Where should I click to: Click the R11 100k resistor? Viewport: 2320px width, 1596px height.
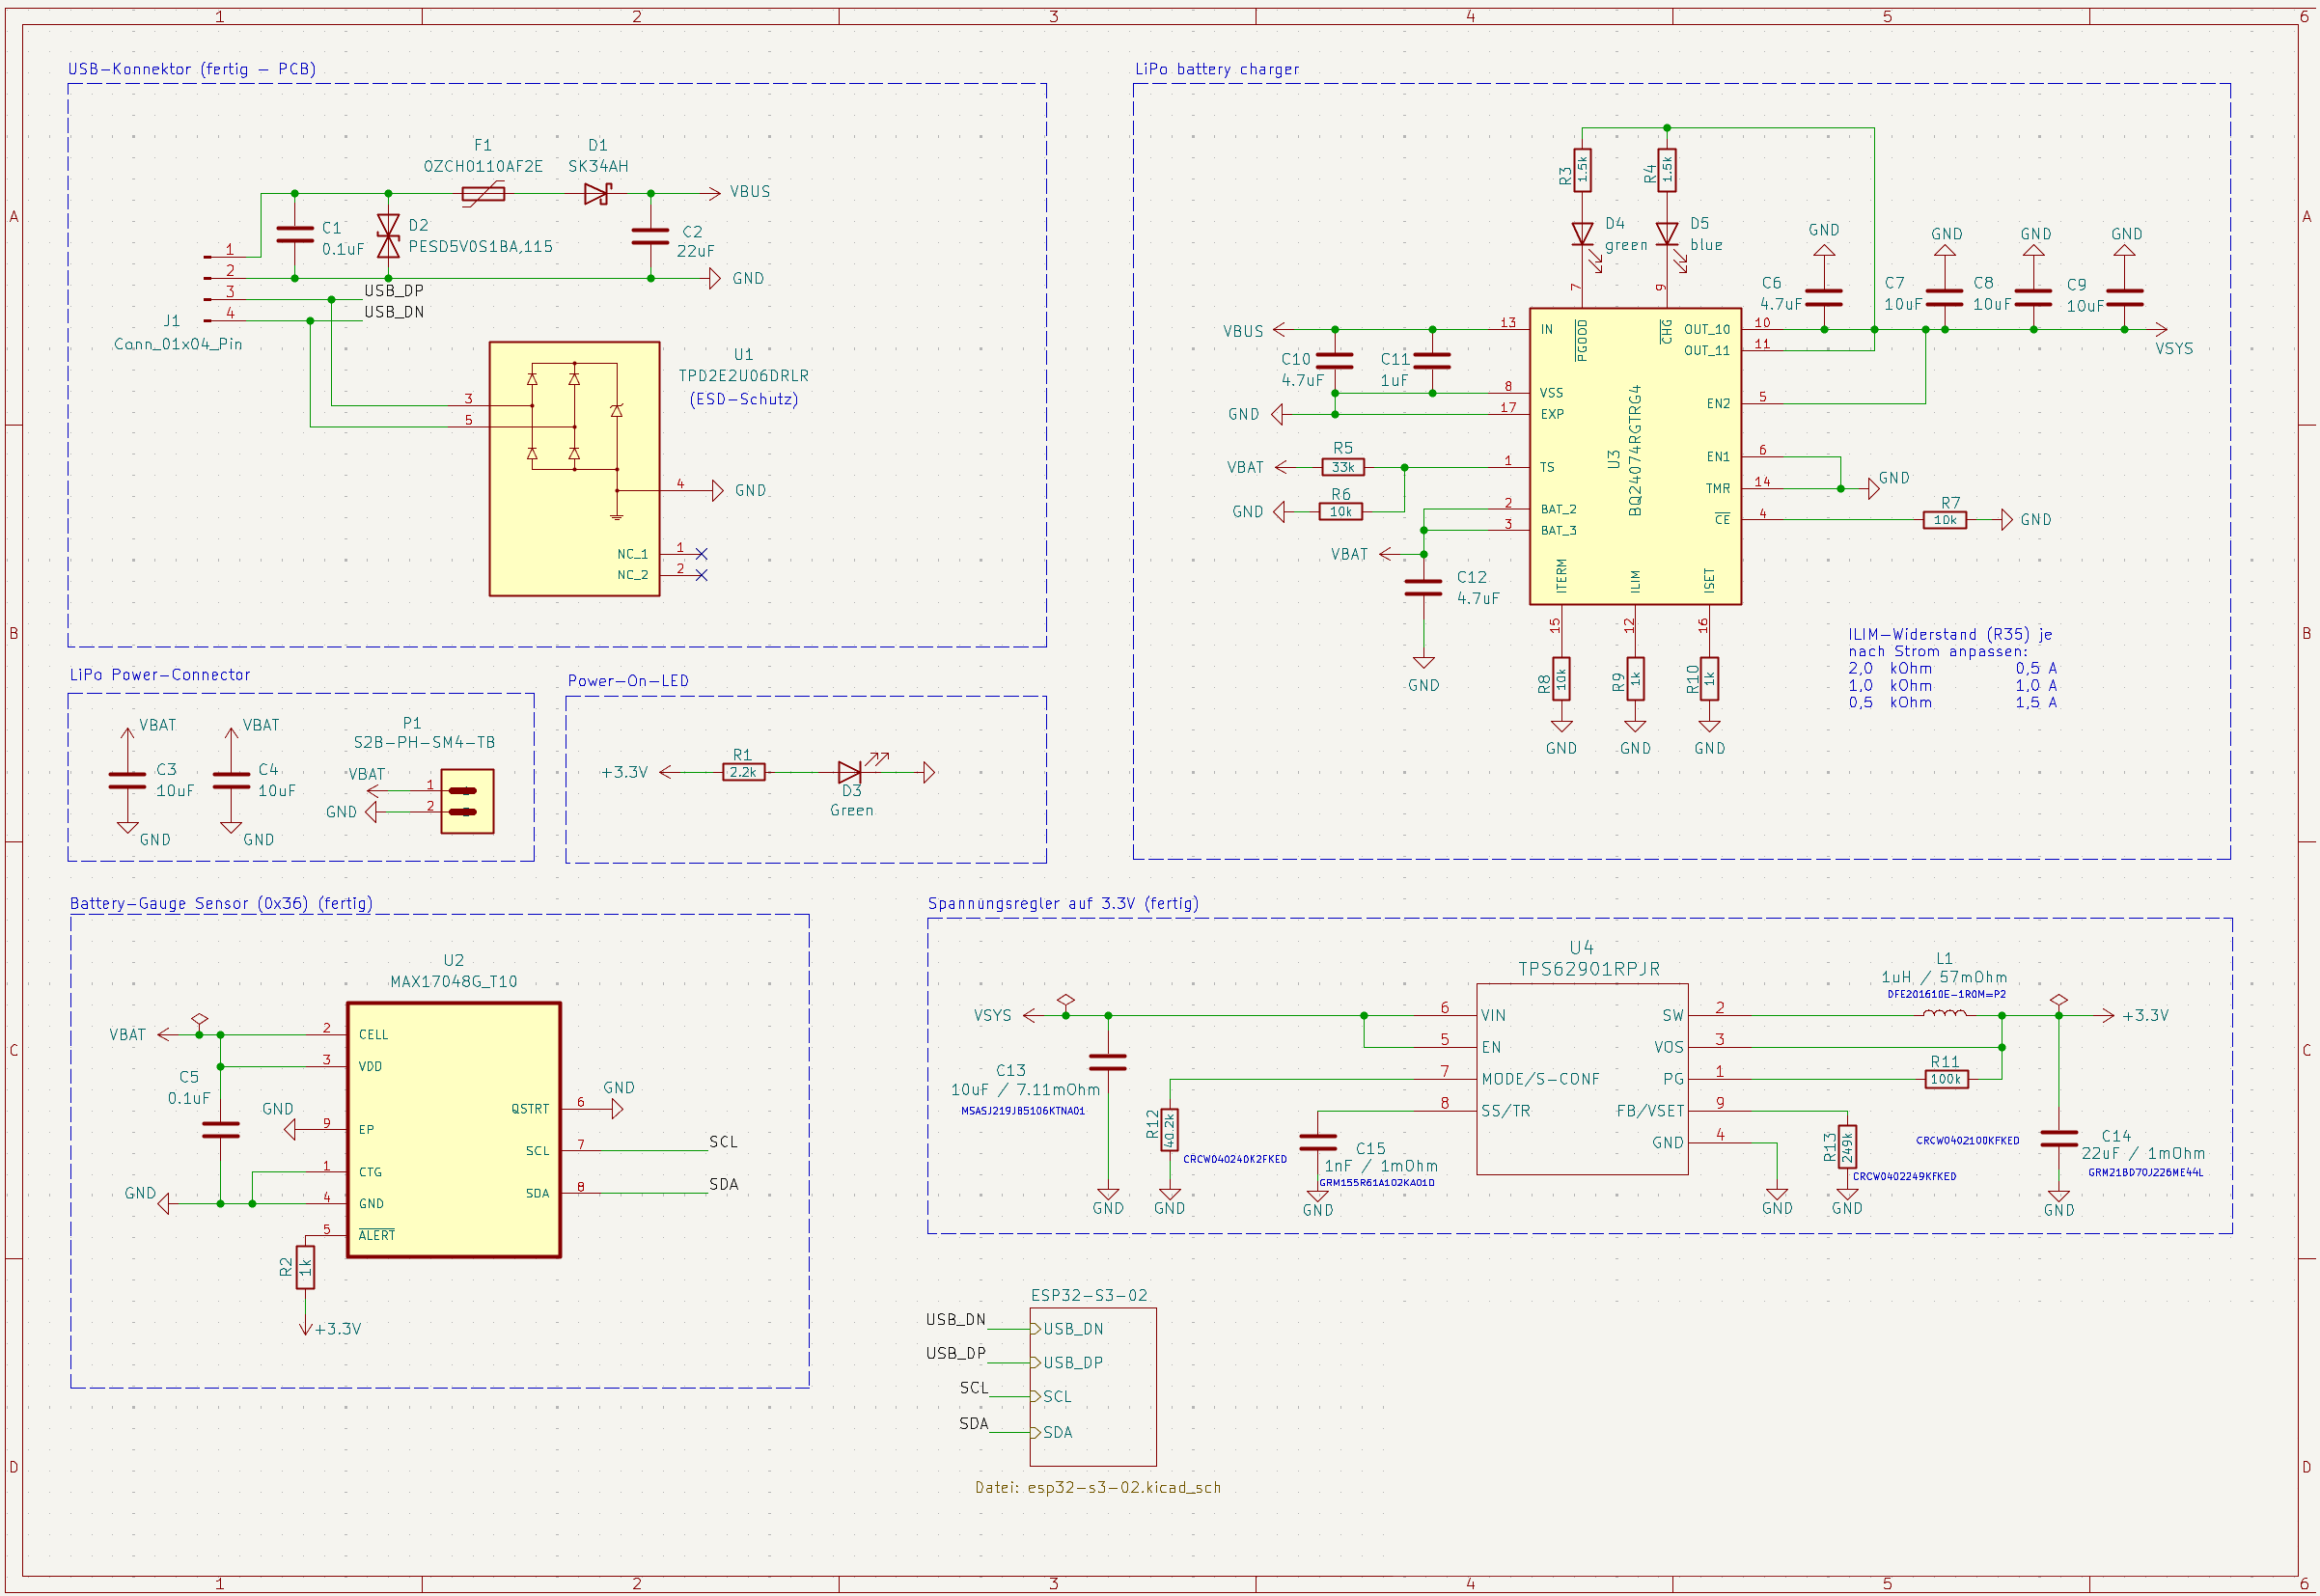coord(1946,1080)
